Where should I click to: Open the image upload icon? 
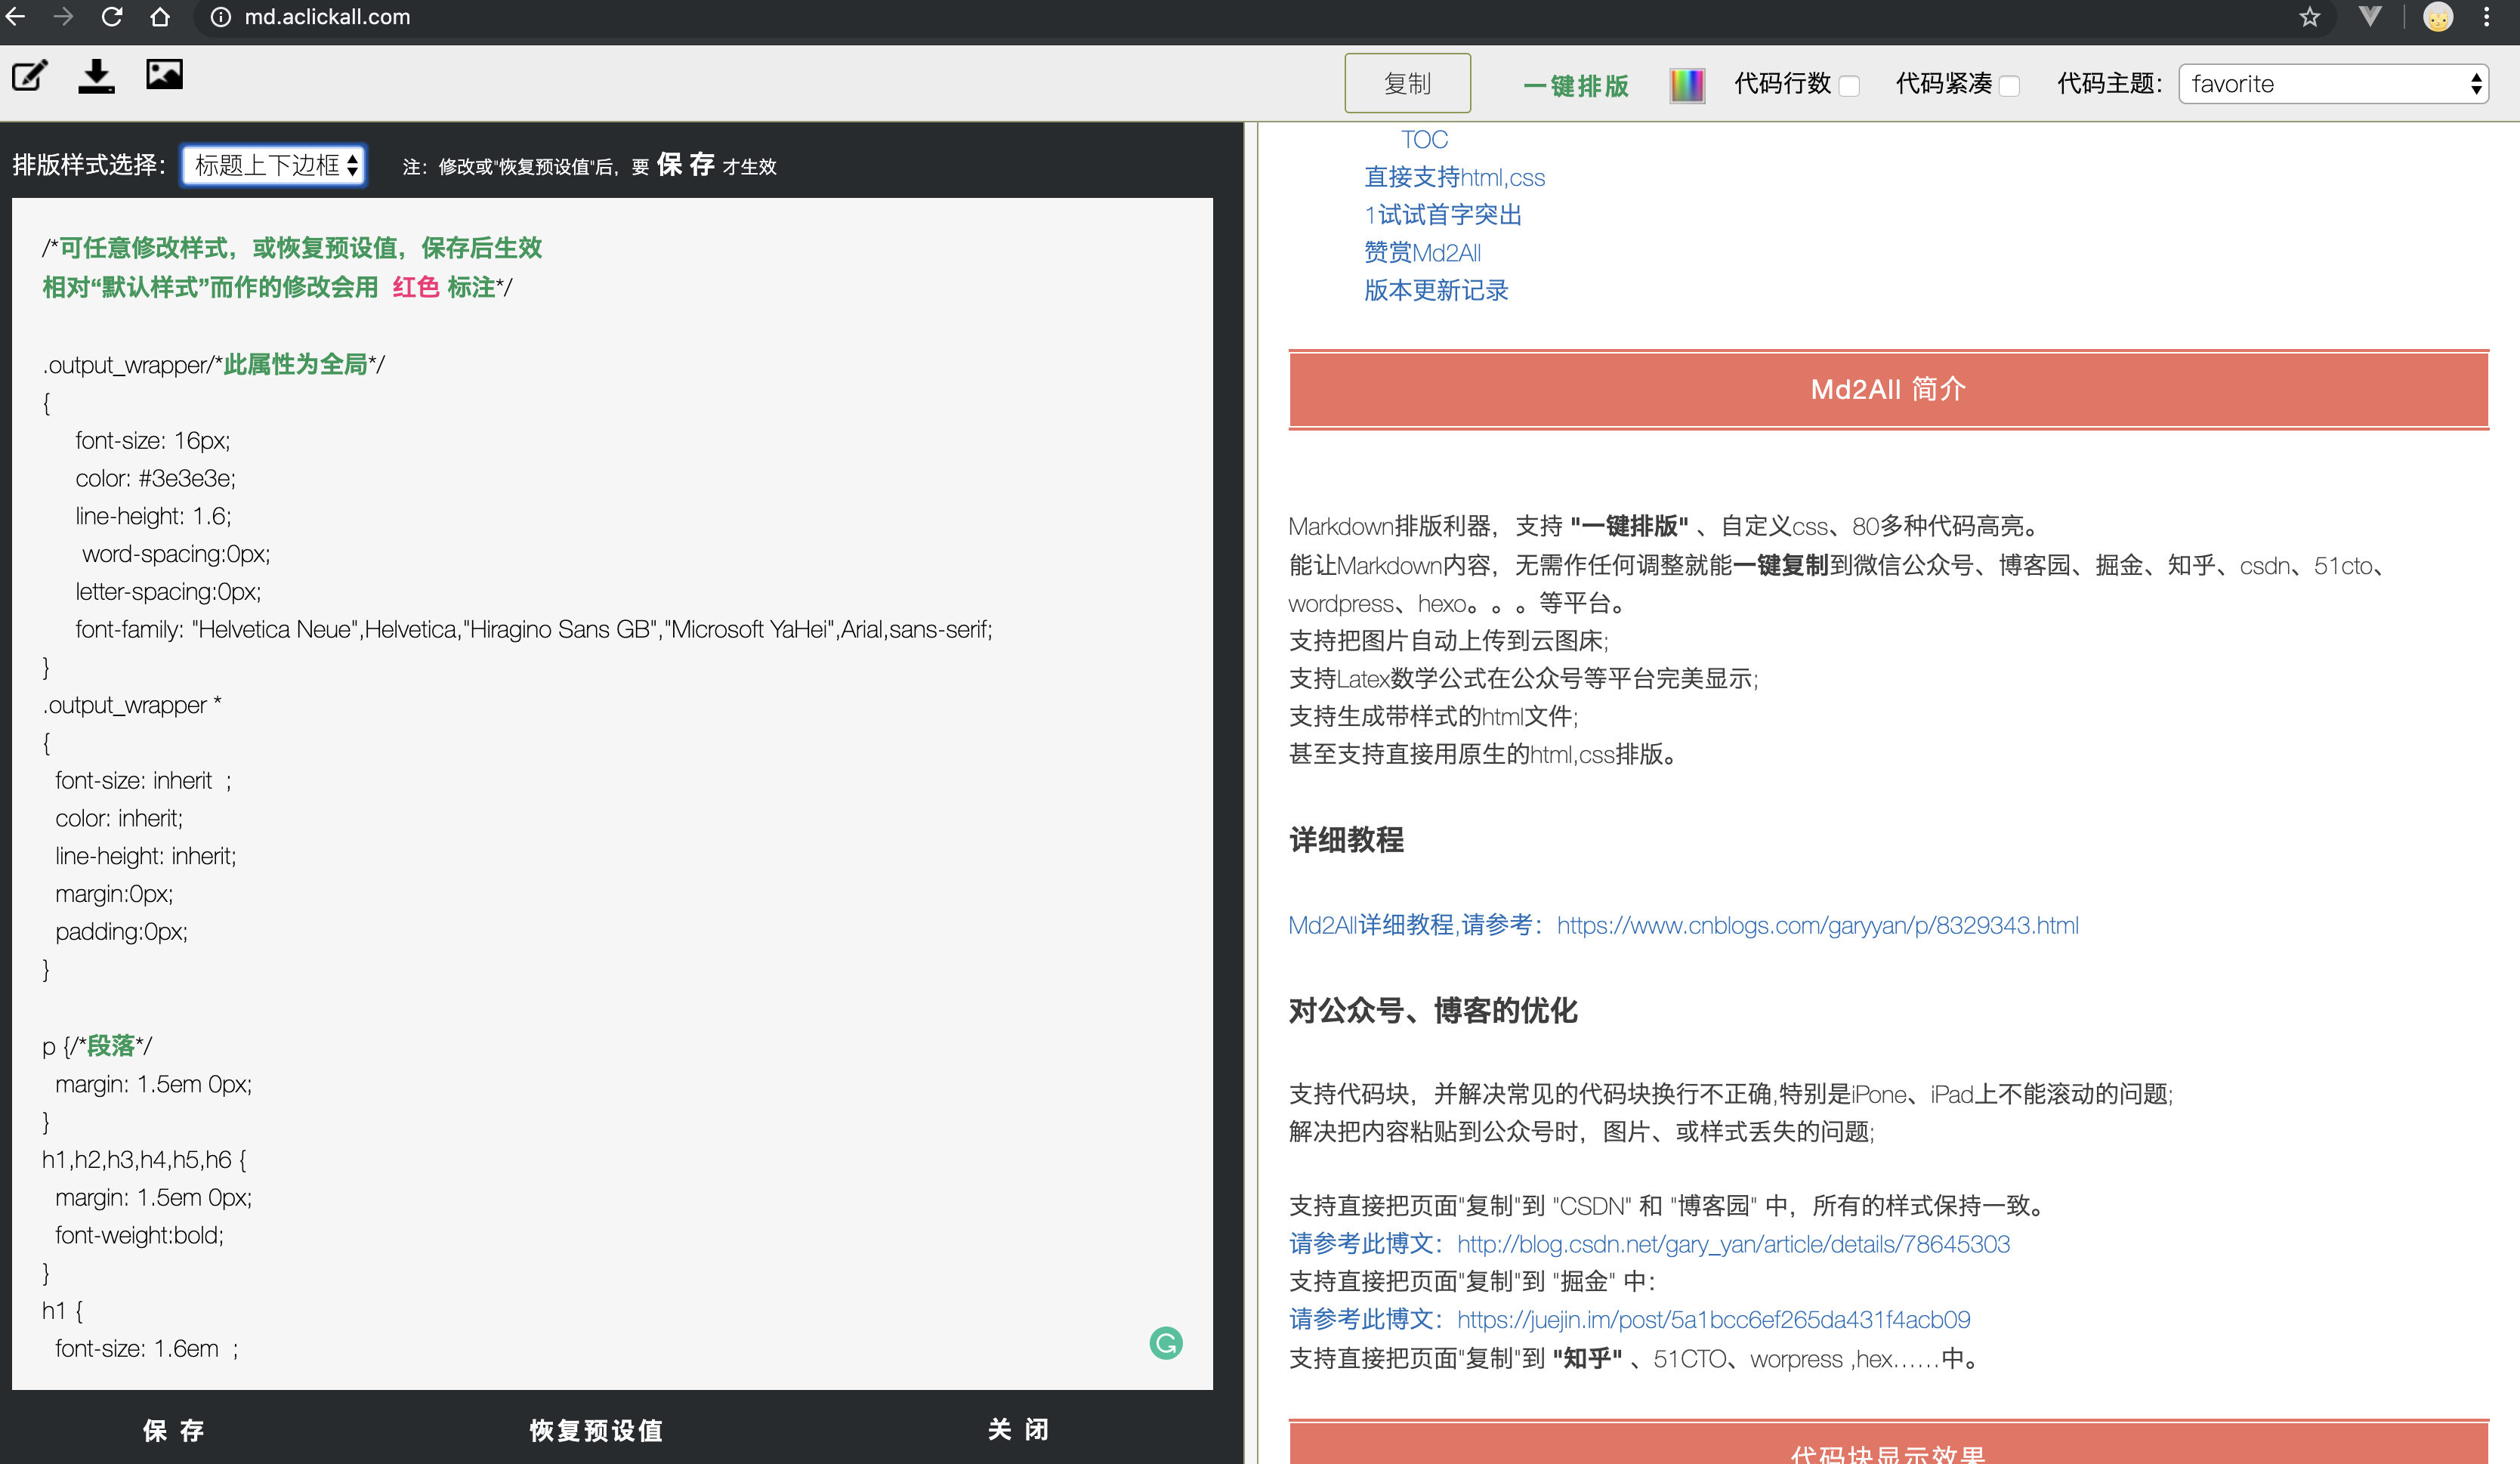tap(164, 74)
